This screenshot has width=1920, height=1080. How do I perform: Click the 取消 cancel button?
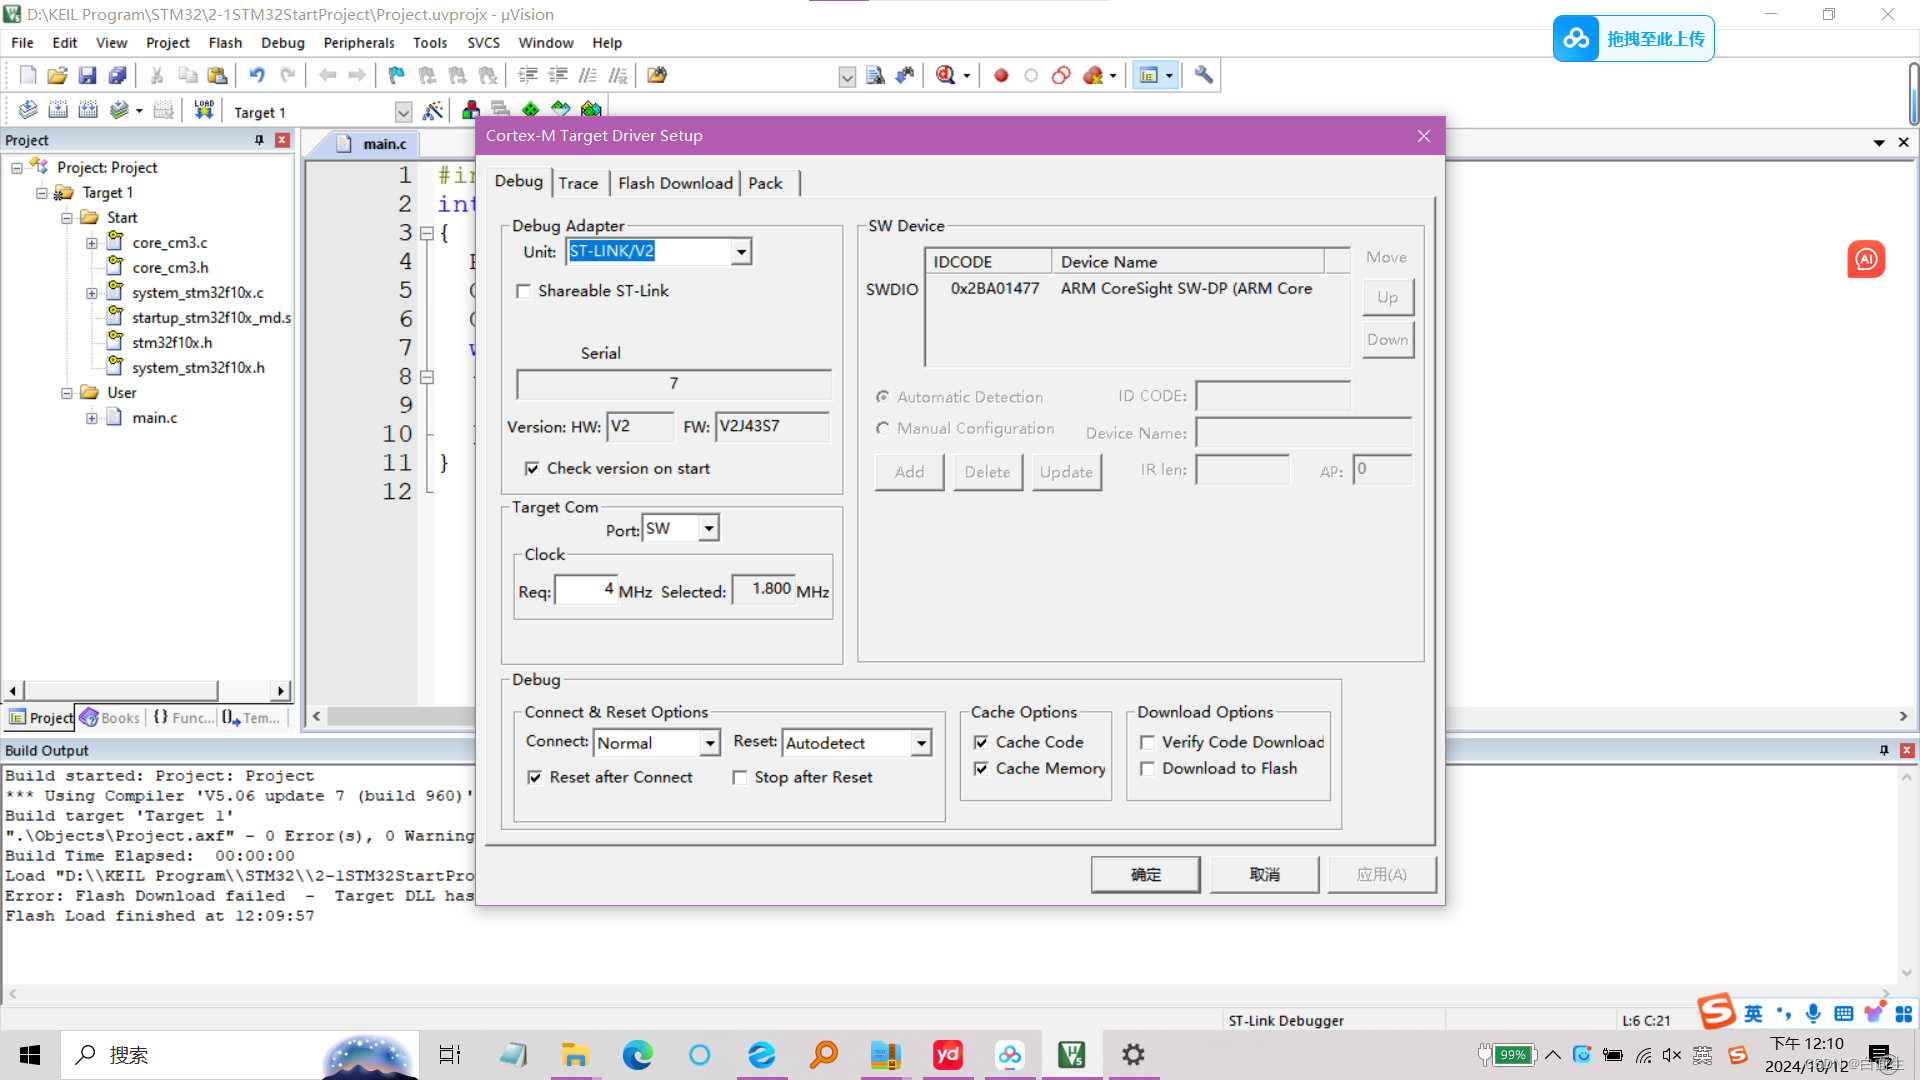click(x=1264, y=874)
